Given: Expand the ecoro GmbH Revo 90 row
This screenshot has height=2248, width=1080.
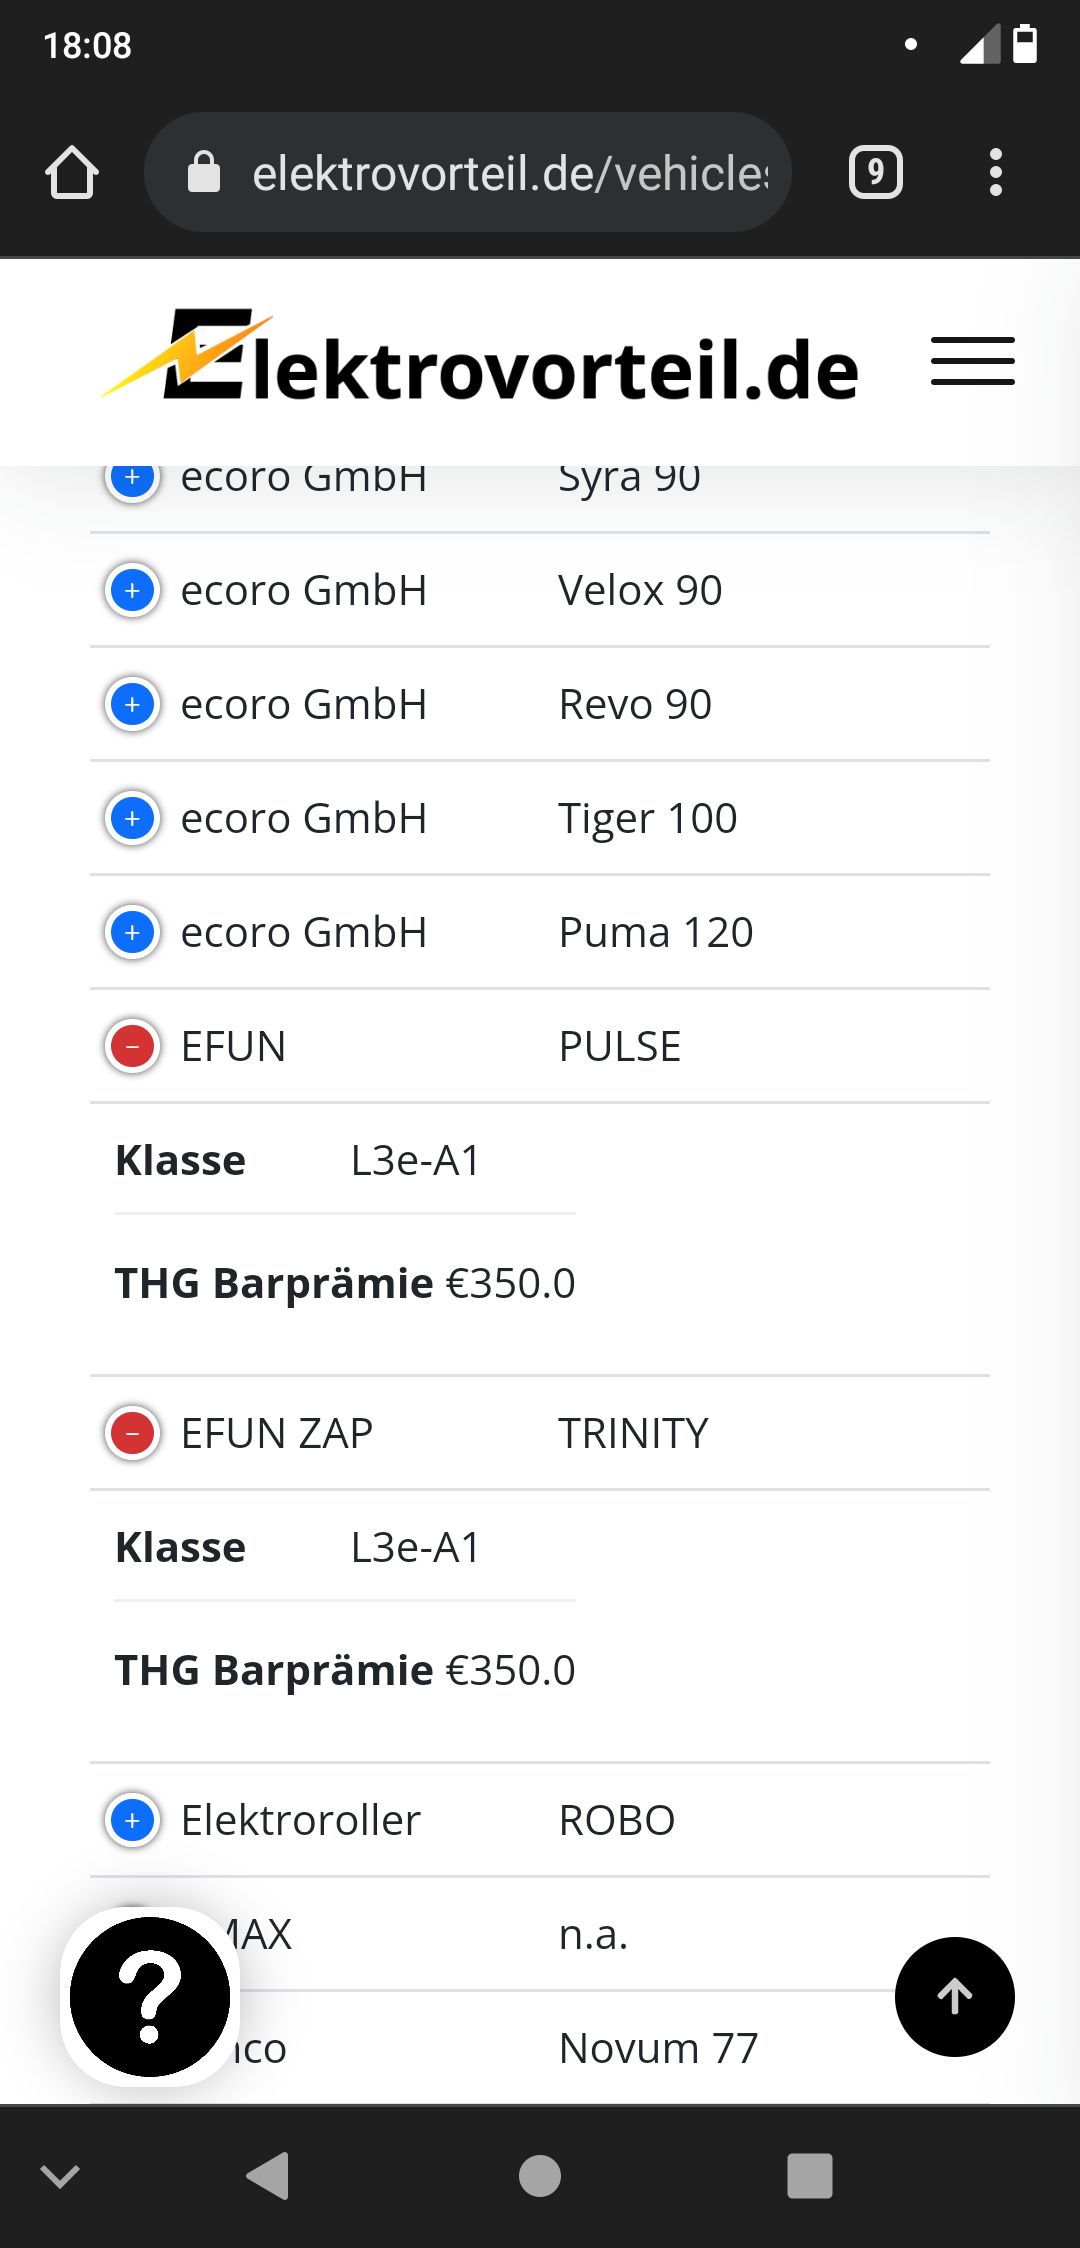Looking at the screenshot, I should coord(133,705).
